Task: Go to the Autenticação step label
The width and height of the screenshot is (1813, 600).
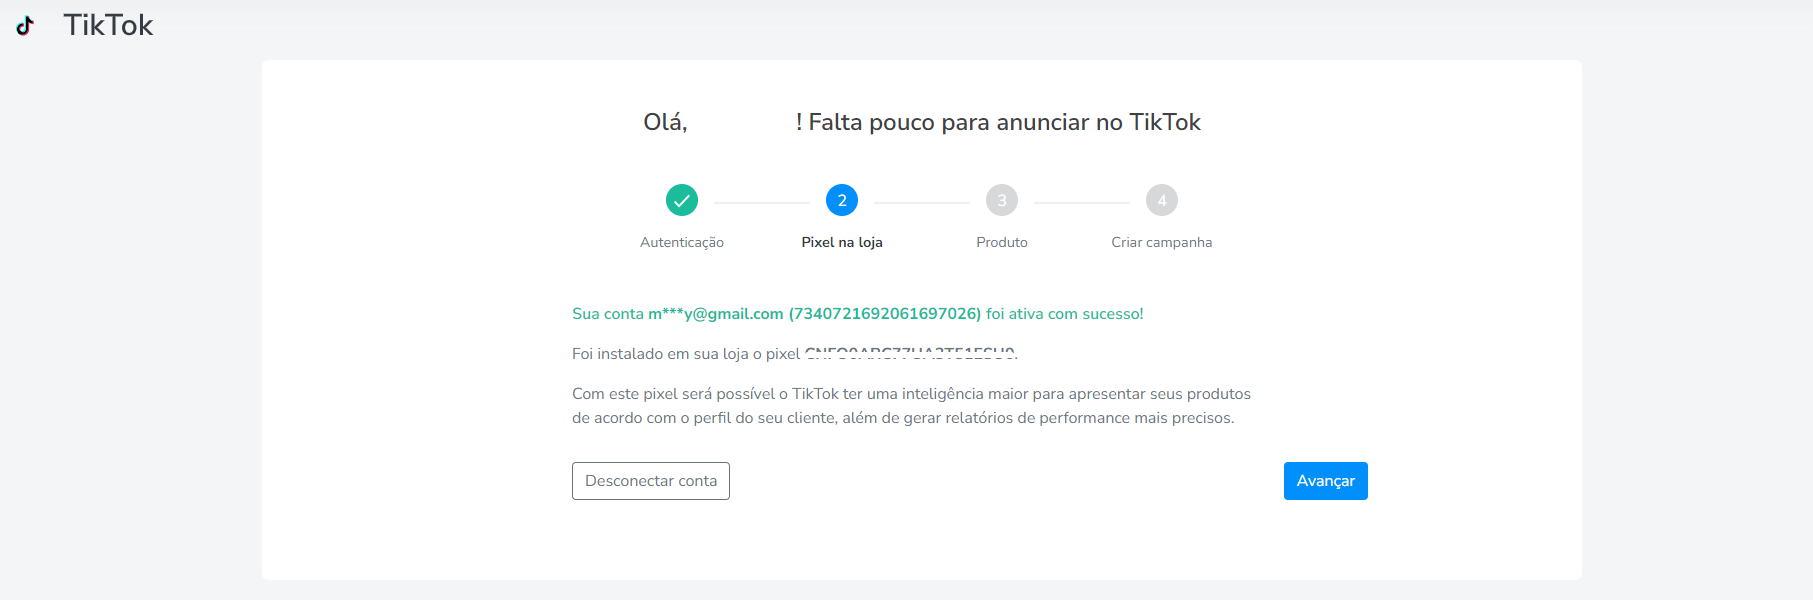Action: (682, 242)
